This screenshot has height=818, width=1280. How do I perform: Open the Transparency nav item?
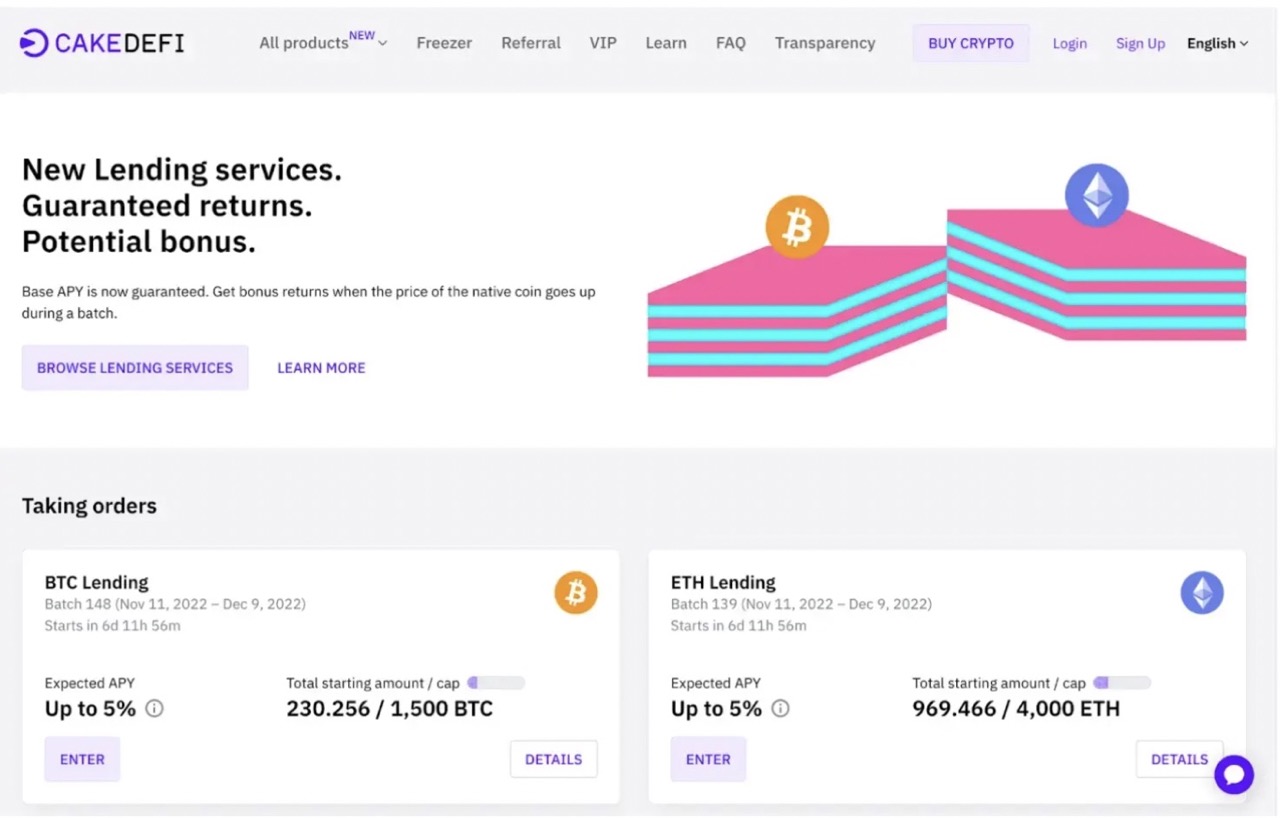[825, 43]
